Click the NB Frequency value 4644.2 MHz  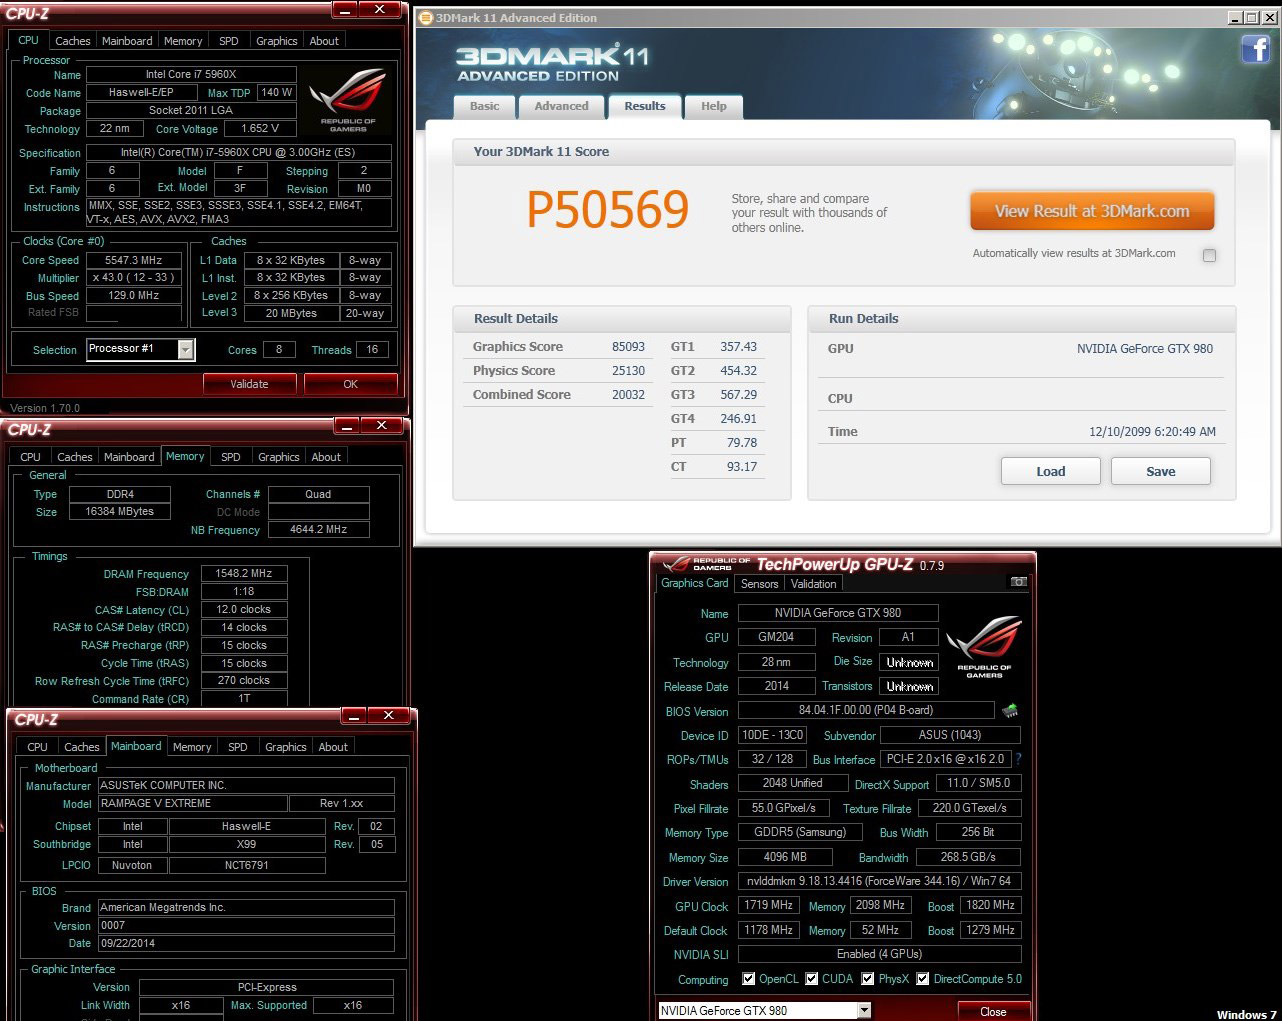[x=319, y=530]
